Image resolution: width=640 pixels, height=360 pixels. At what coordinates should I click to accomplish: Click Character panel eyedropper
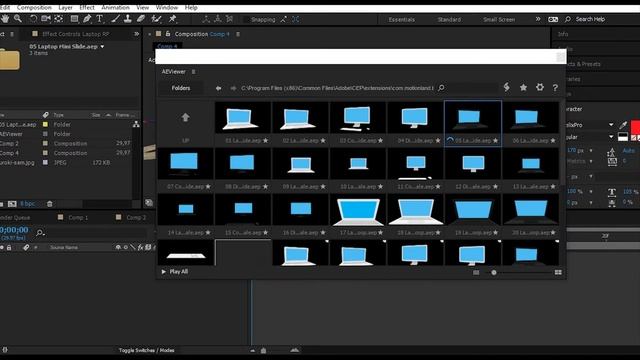click(623, 125)
